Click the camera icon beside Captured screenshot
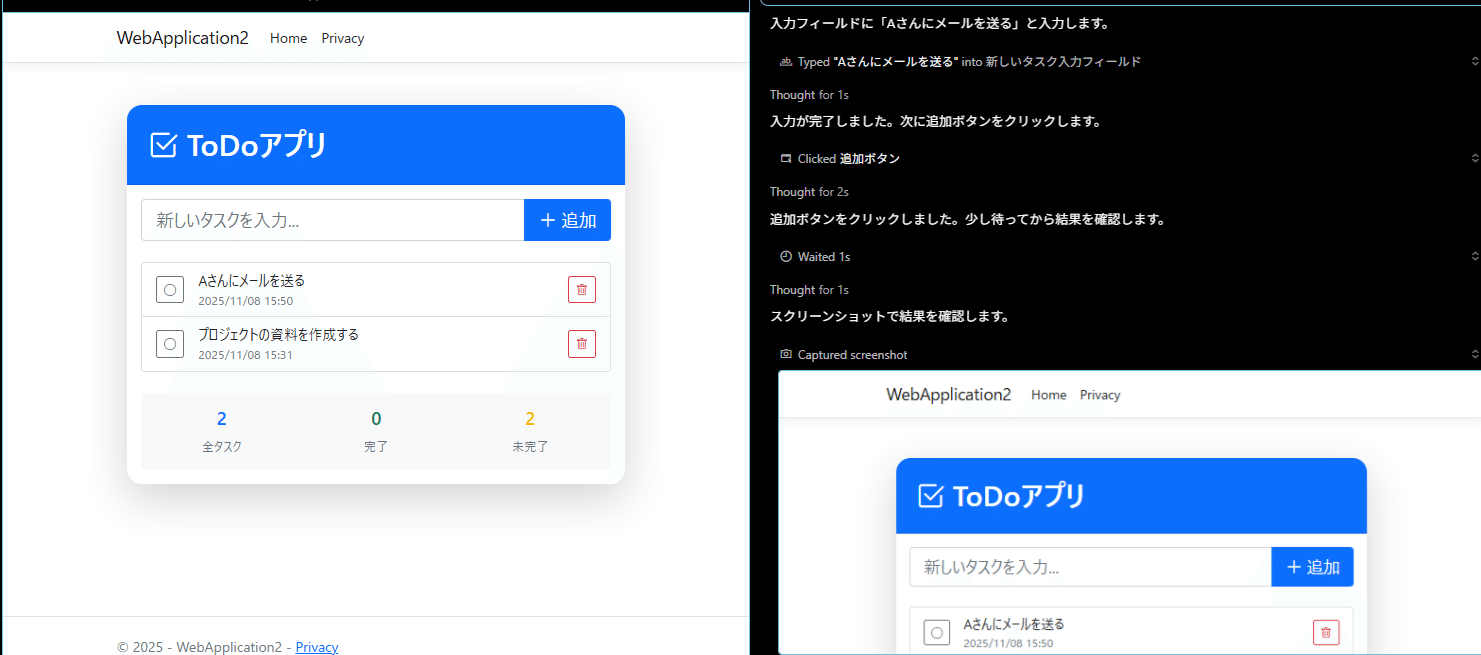Viewport: 1481px width, 655px height. pyautogui.click(x=786, y=355)
